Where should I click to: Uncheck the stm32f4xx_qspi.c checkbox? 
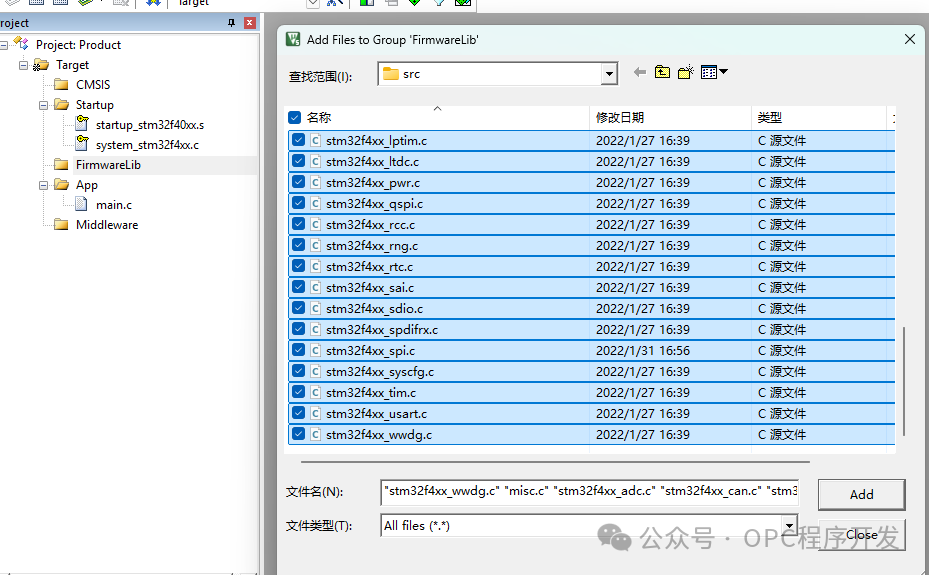(299, 203)
